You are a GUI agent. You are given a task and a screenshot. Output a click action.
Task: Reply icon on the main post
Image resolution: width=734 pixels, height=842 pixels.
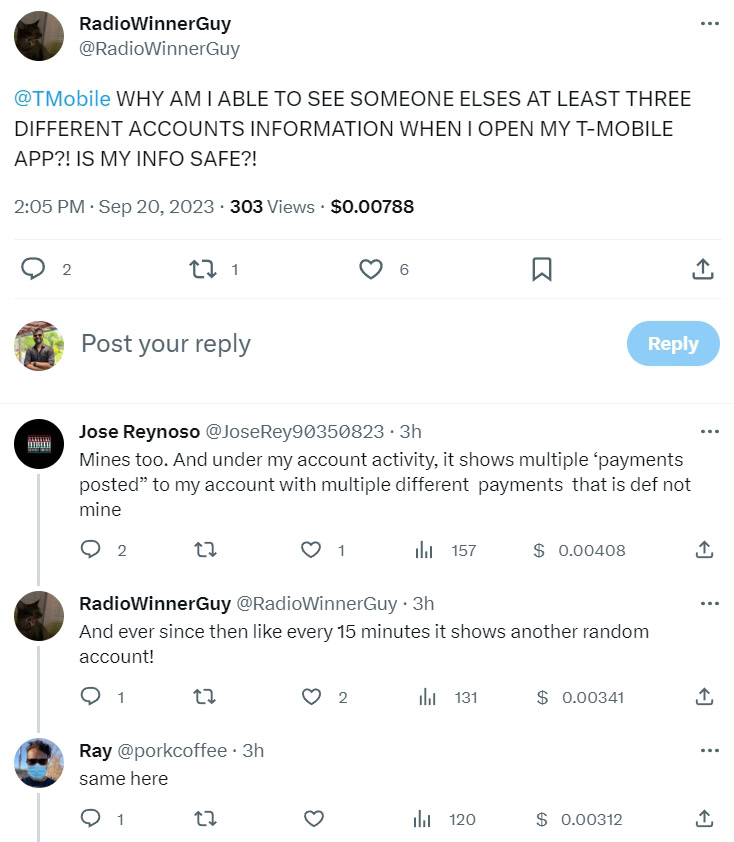[34, 269]
